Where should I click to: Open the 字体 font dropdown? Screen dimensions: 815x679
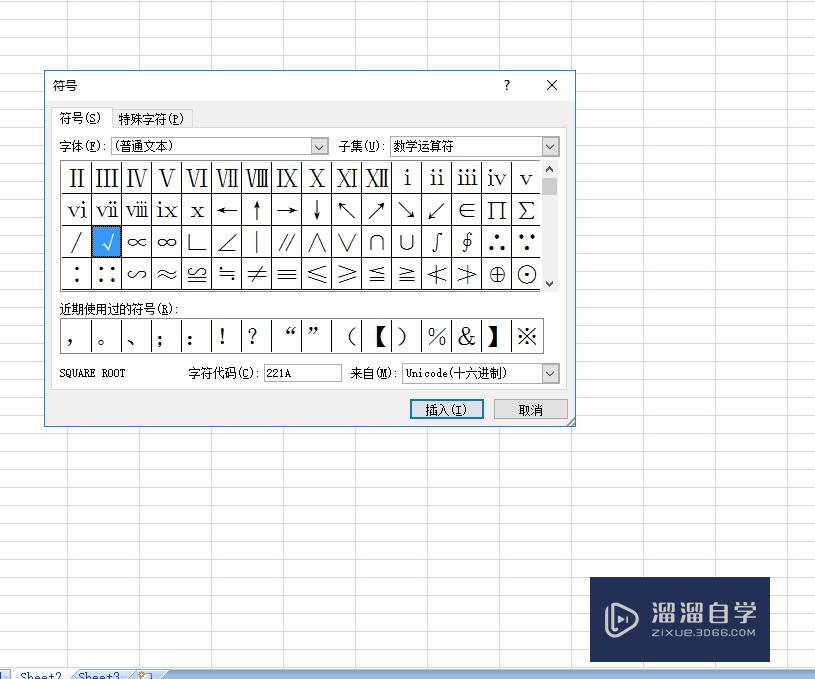[x=320, y=147]
